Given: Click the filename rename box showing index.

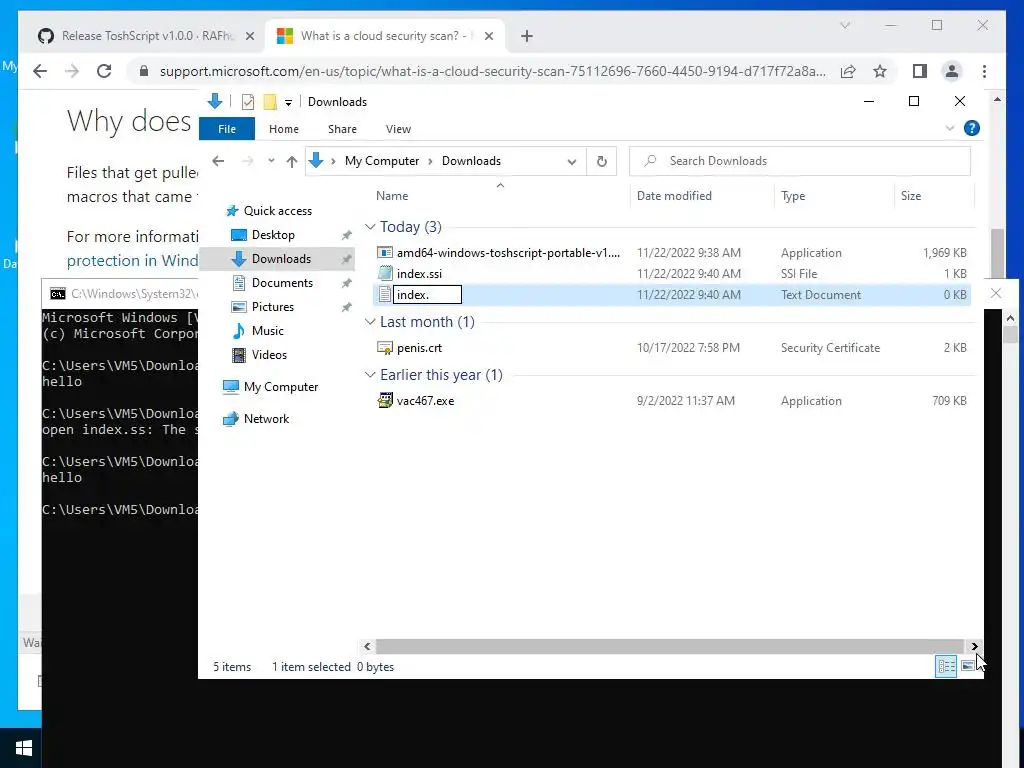Looking at the screenshot, I should point(427,295).
